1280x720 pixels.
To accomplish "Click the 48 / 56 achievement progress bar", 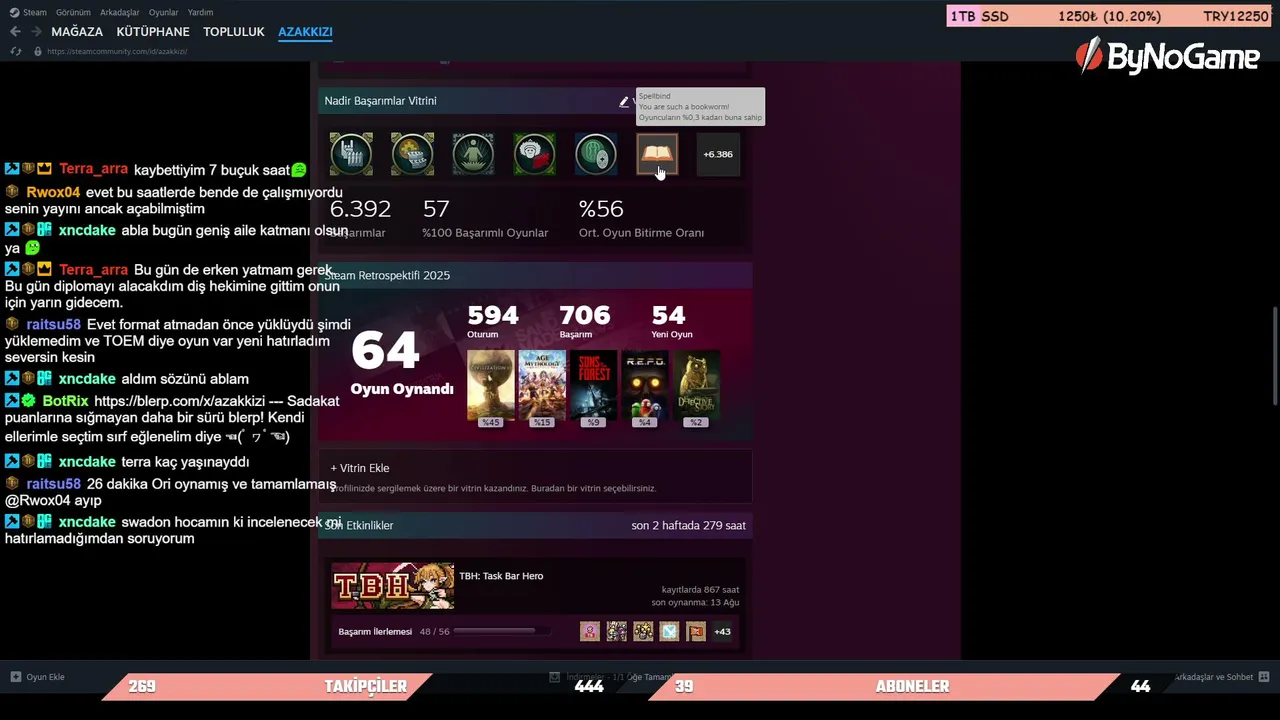I will click(501, 631).
